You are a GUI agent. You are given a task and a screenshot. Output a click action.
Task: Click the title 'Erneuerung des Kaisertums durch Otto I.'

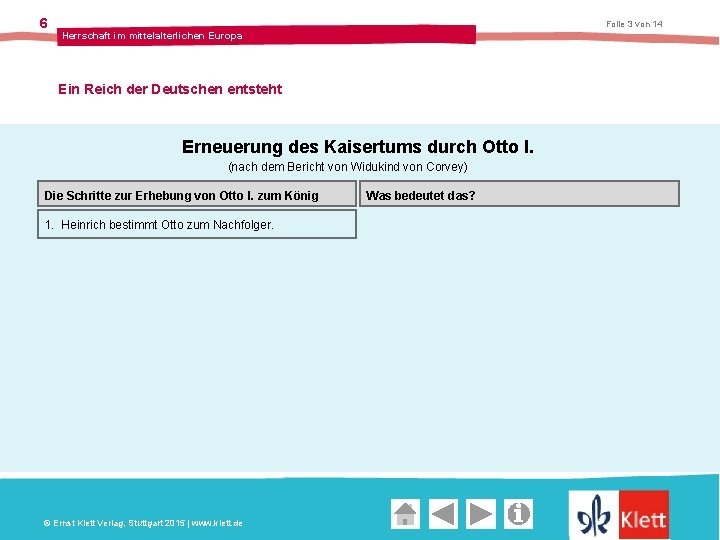click(x=358, y=147)
